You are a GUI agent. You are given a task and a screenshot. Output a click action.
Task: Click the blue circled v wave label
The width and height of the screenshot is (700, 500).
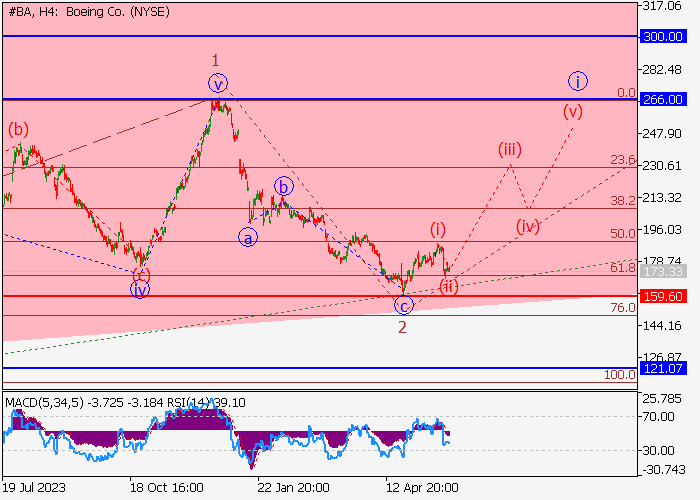coord(217,83)
